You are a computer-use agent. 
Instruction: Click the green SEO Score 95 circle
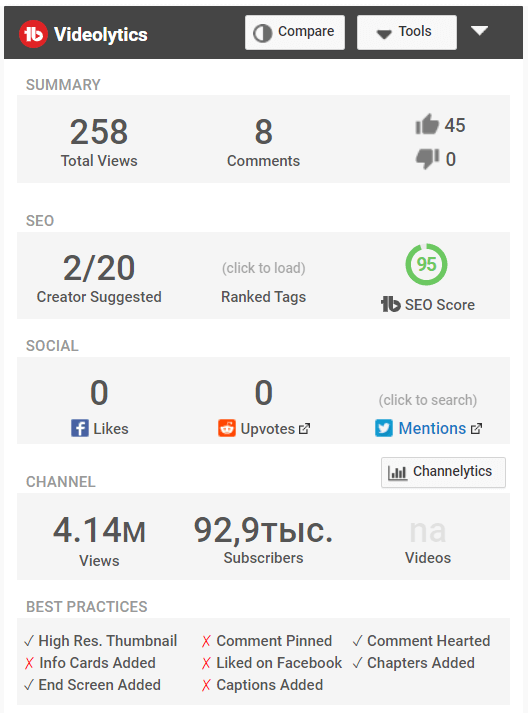coord(426,265)
